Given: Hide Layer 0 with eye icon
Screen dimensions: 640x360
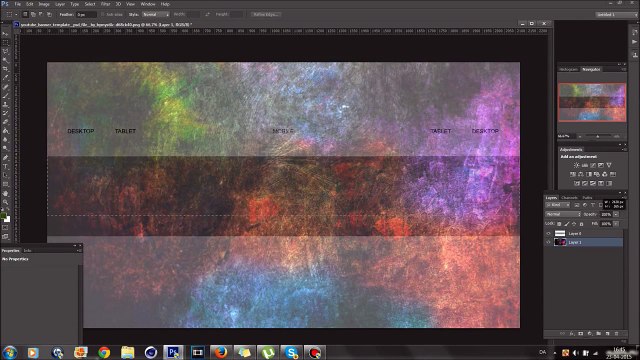Looking at the screenshot, I should click(x=548, y=233).
